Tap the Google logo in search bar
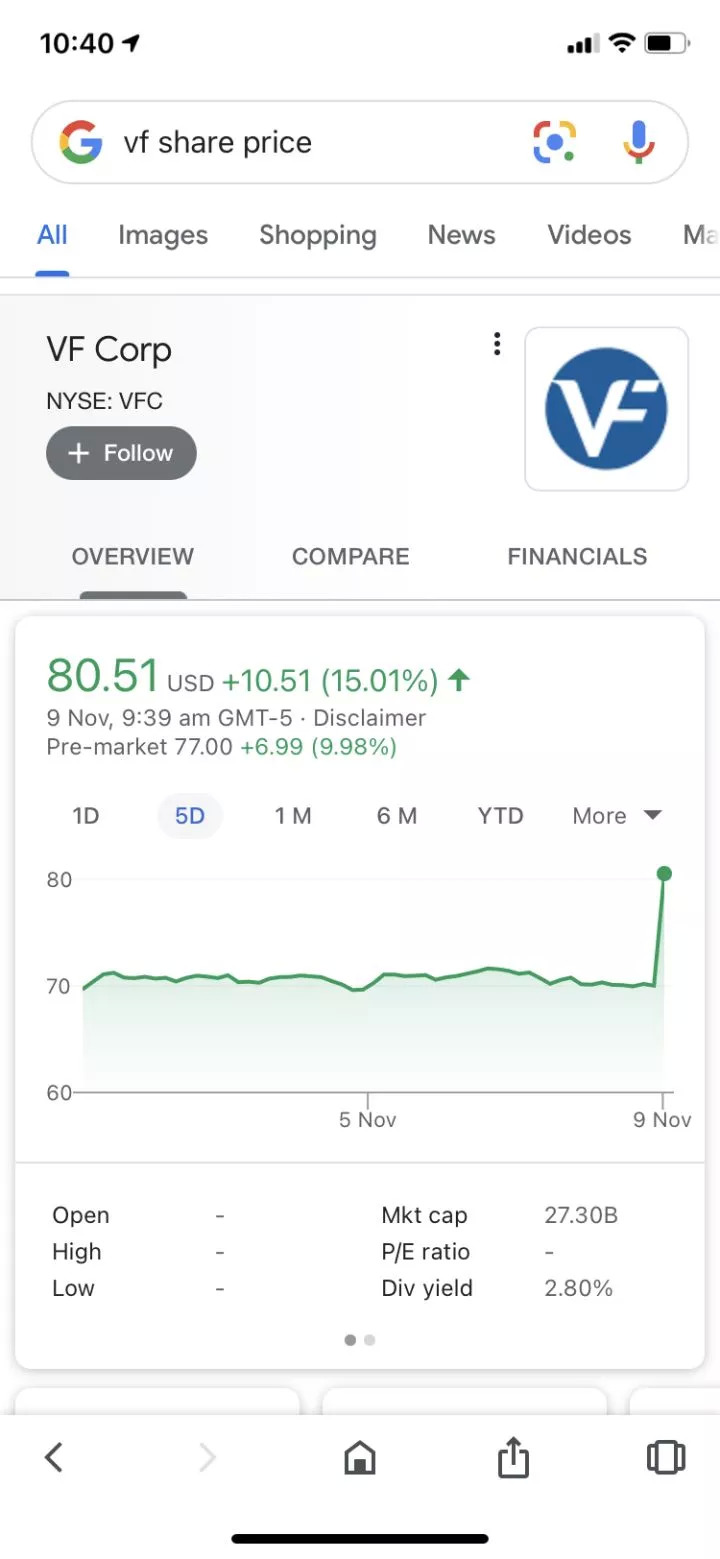The image size is (720, 1559). point(81,142)
